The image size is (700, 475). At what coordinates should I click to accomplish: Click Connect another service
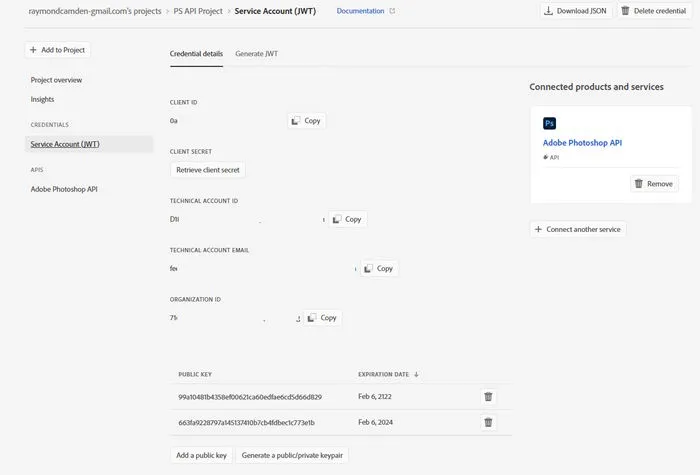(578, 229)
